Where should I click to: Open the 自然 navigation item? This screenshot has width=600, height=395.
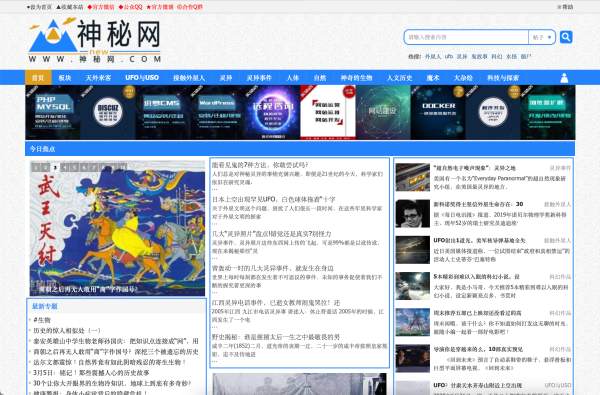pos(320,78)
